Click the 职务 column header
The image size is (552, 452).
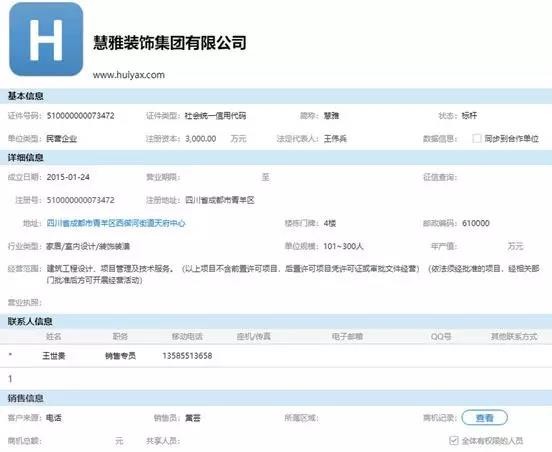click(120, 337)
